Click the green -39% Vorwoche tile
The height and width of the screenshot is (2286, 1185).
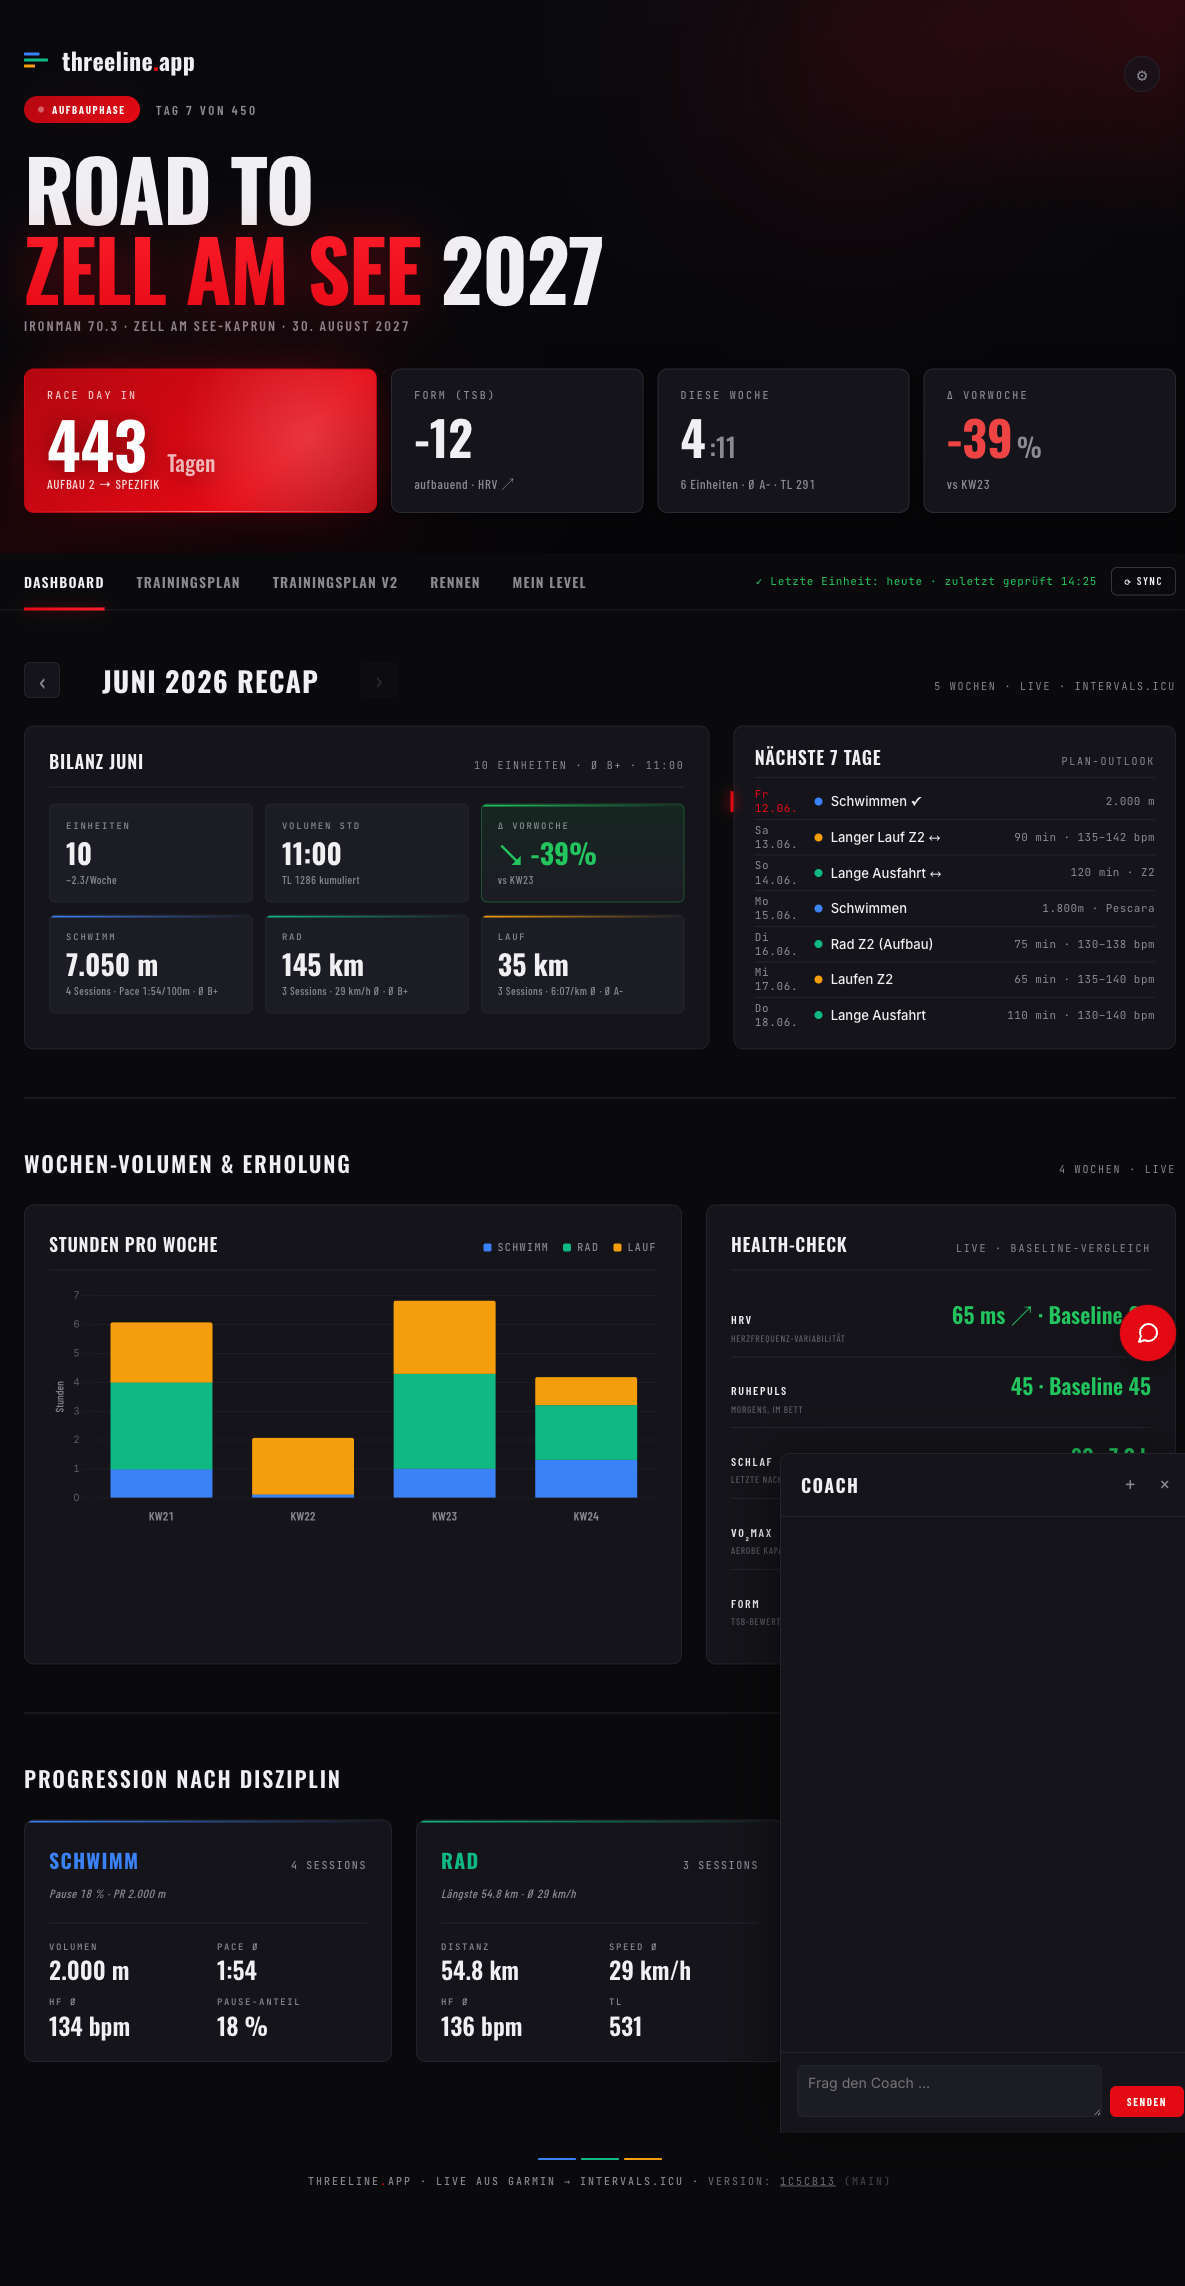point(583,853)
